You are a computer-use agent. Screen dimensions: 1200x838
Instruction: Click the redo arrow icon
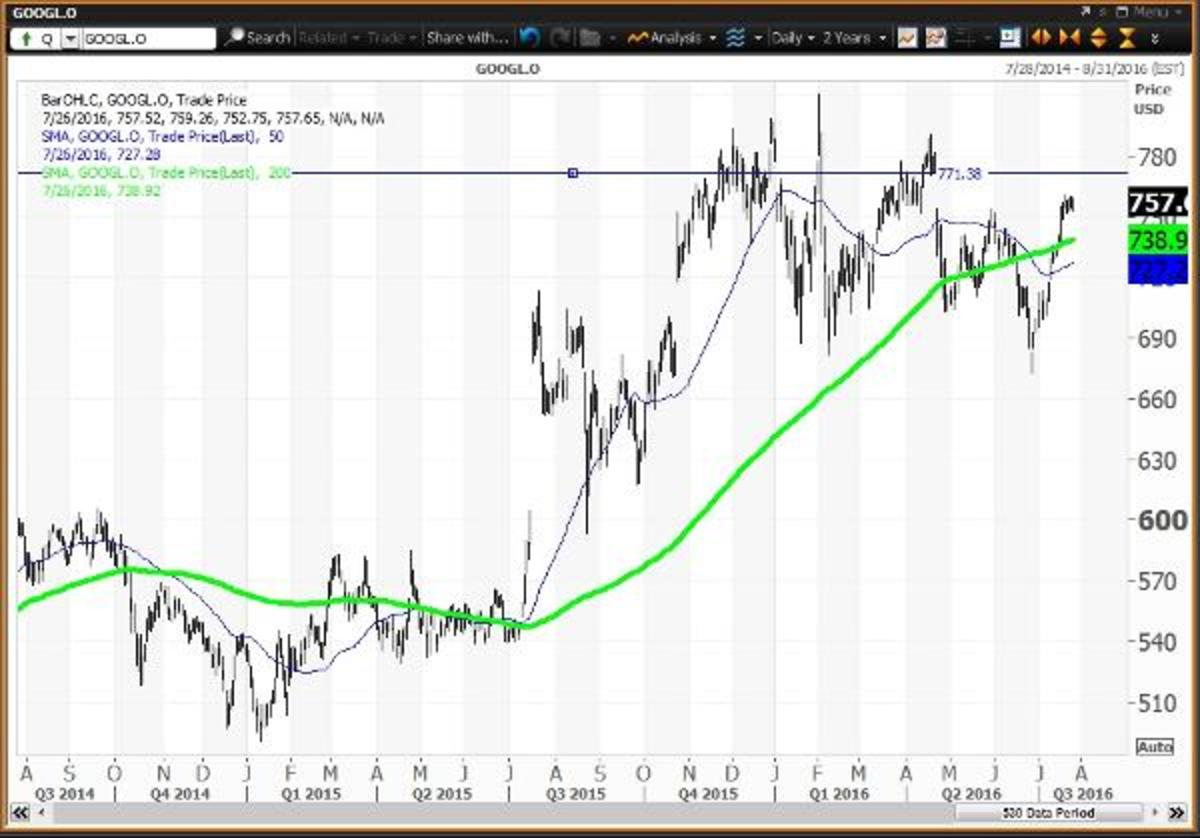(560, 38)
